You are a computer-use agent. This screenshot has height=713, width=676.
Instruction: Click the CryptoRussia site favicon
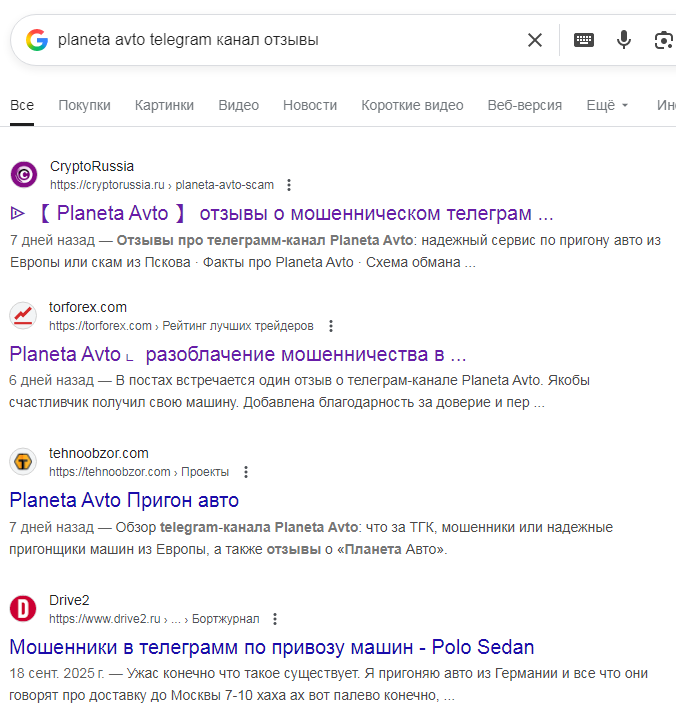24,175
